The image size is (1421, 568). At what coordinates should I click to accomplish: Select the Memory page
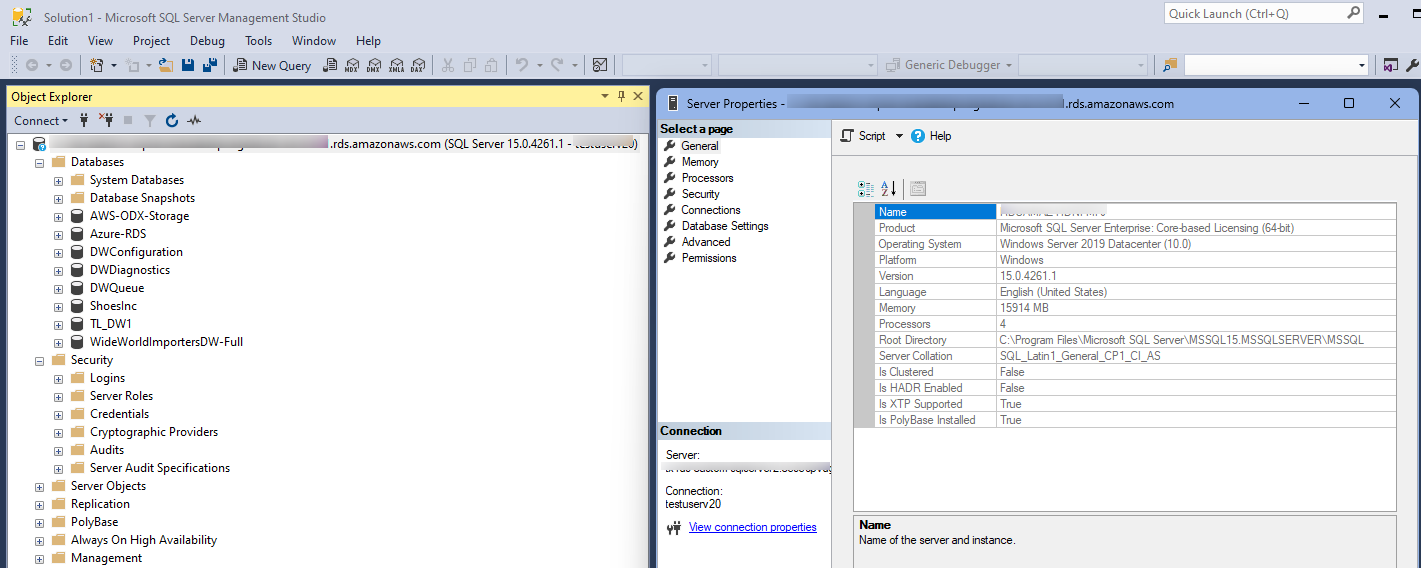tap(700, 162)
